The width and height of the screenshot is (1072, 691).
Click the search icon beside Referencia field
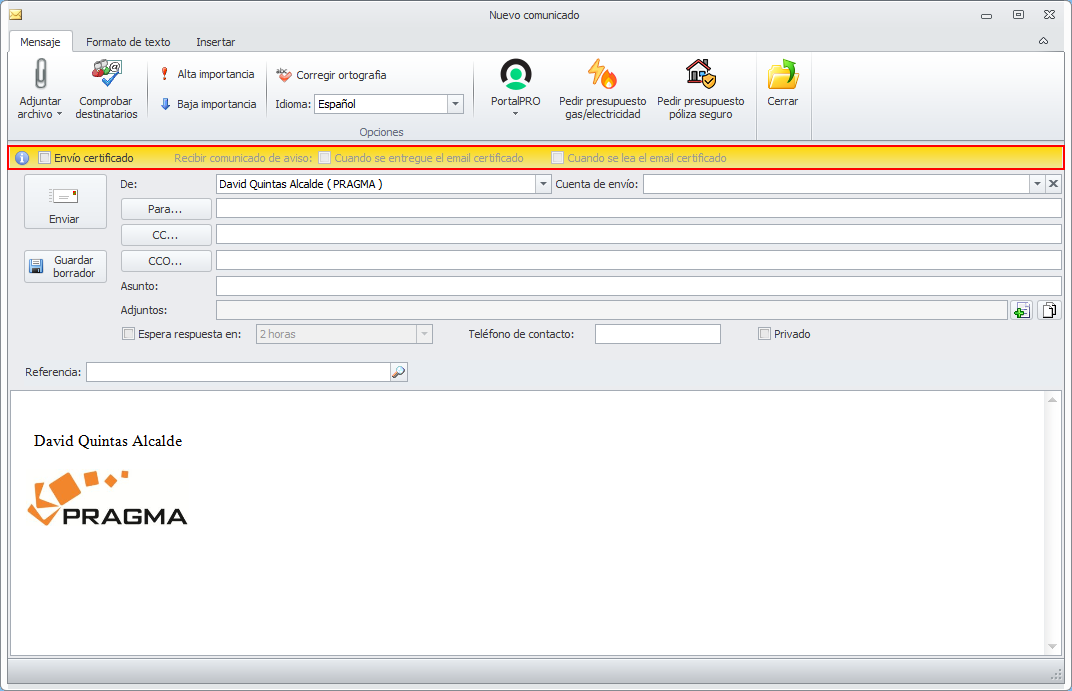(398, 372)
